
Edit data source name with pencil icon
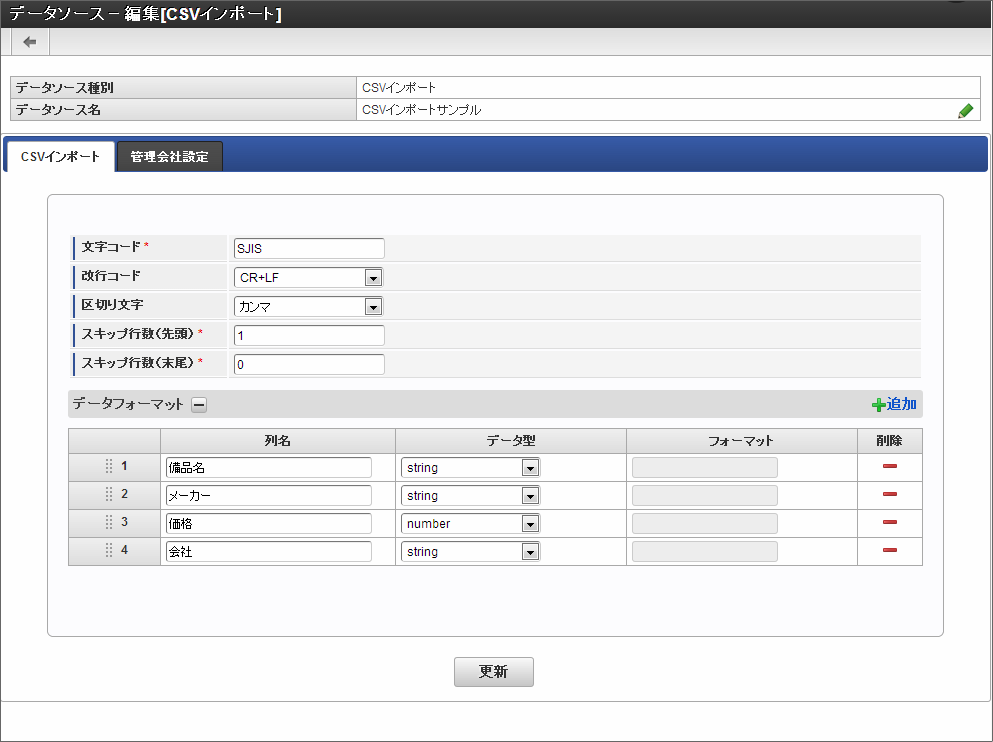click(x=965, y=111)
